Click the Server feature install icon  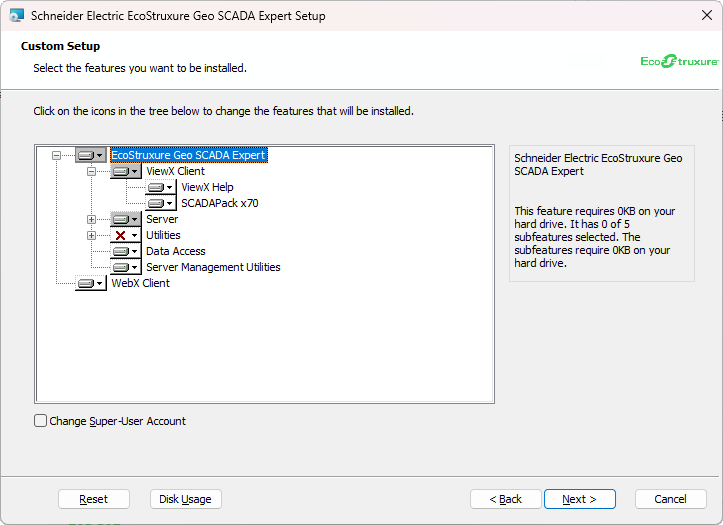coord(125,219)
